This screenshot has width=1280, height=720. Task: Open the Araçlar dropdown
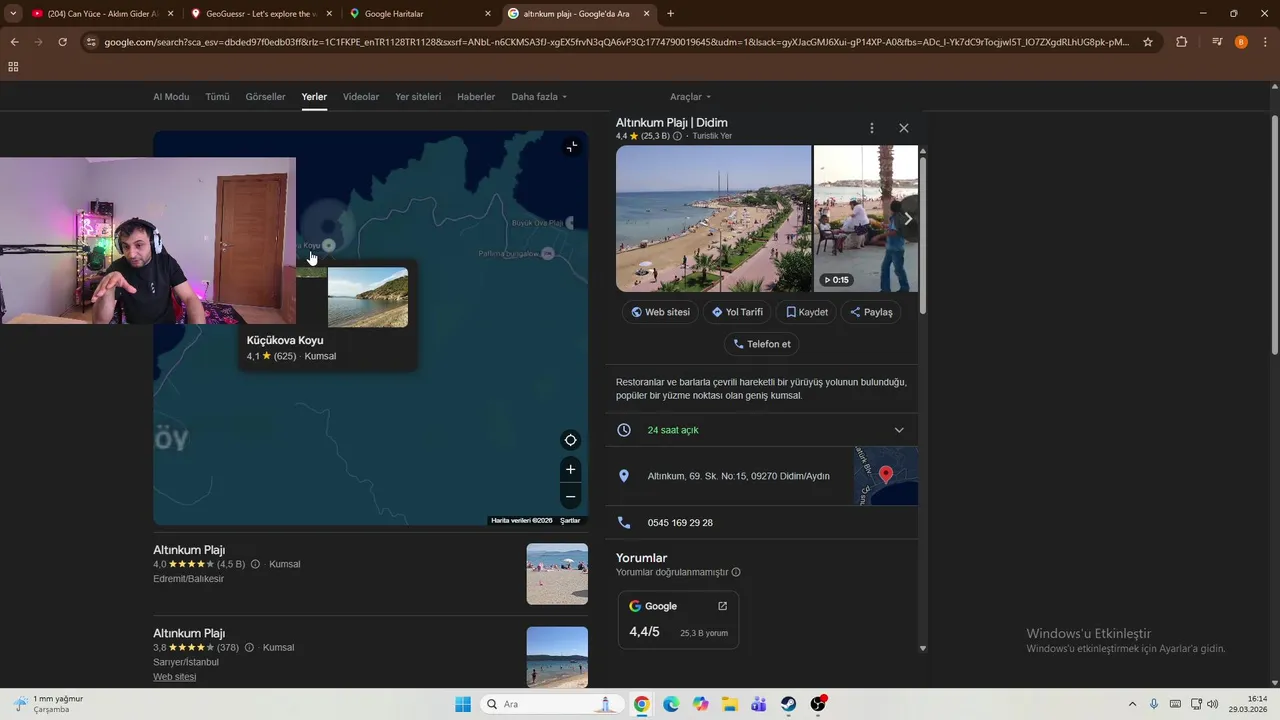pos(690,97)
